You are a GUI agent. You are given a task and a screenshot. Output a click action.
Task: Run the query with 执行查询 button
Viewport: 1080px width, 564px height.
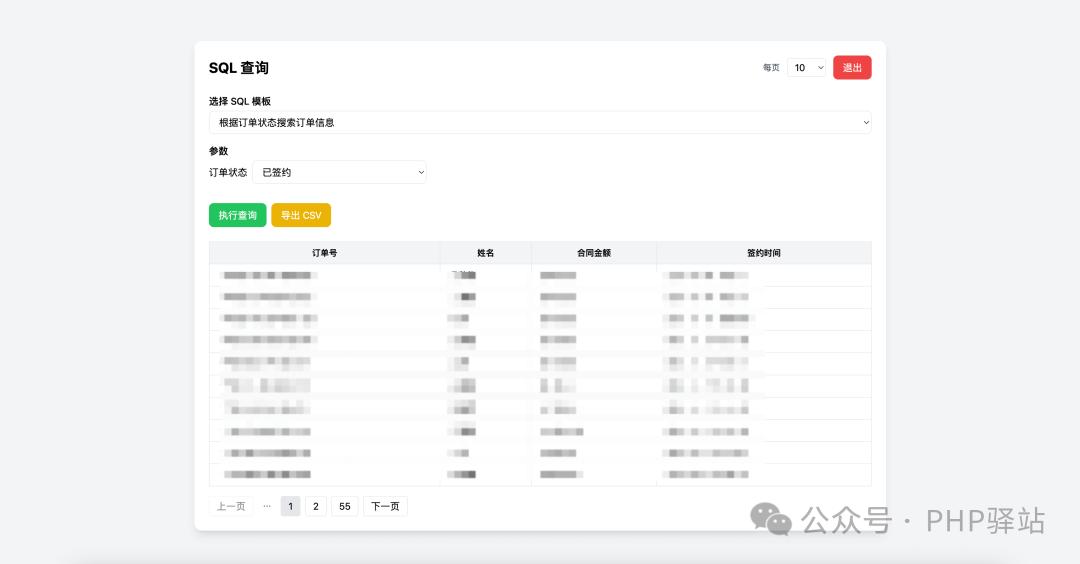tap(238, 215)
